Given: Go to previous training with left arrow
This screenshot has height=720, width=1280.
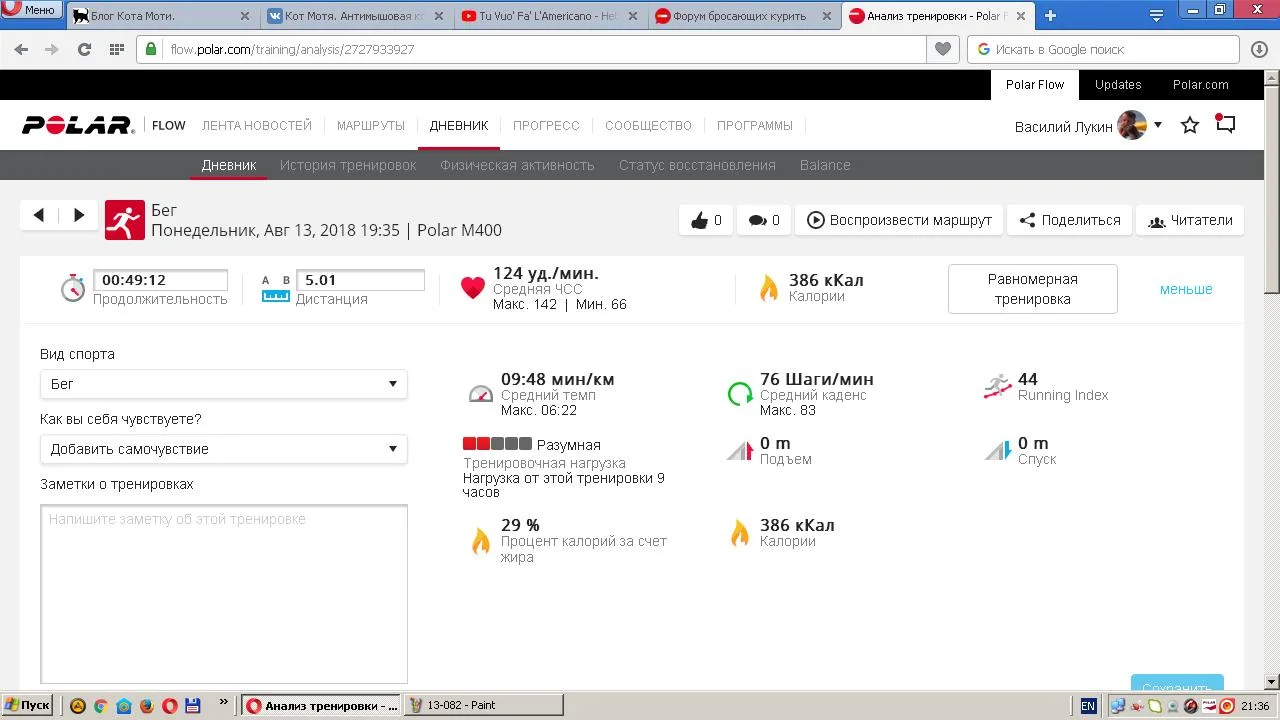Looking at the screenshot, I should pos(39,215).
